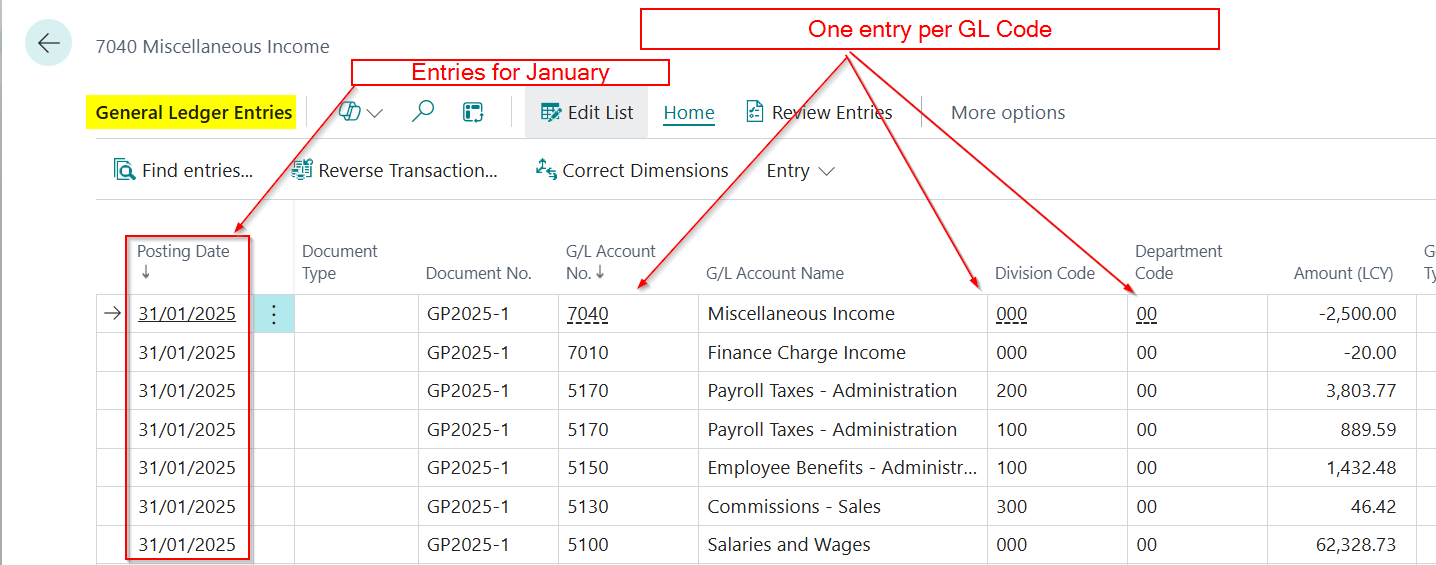Screen dimensions: 1436x565
Task: Select the Salaries and Wages row
Action: (x=788, y=545)
